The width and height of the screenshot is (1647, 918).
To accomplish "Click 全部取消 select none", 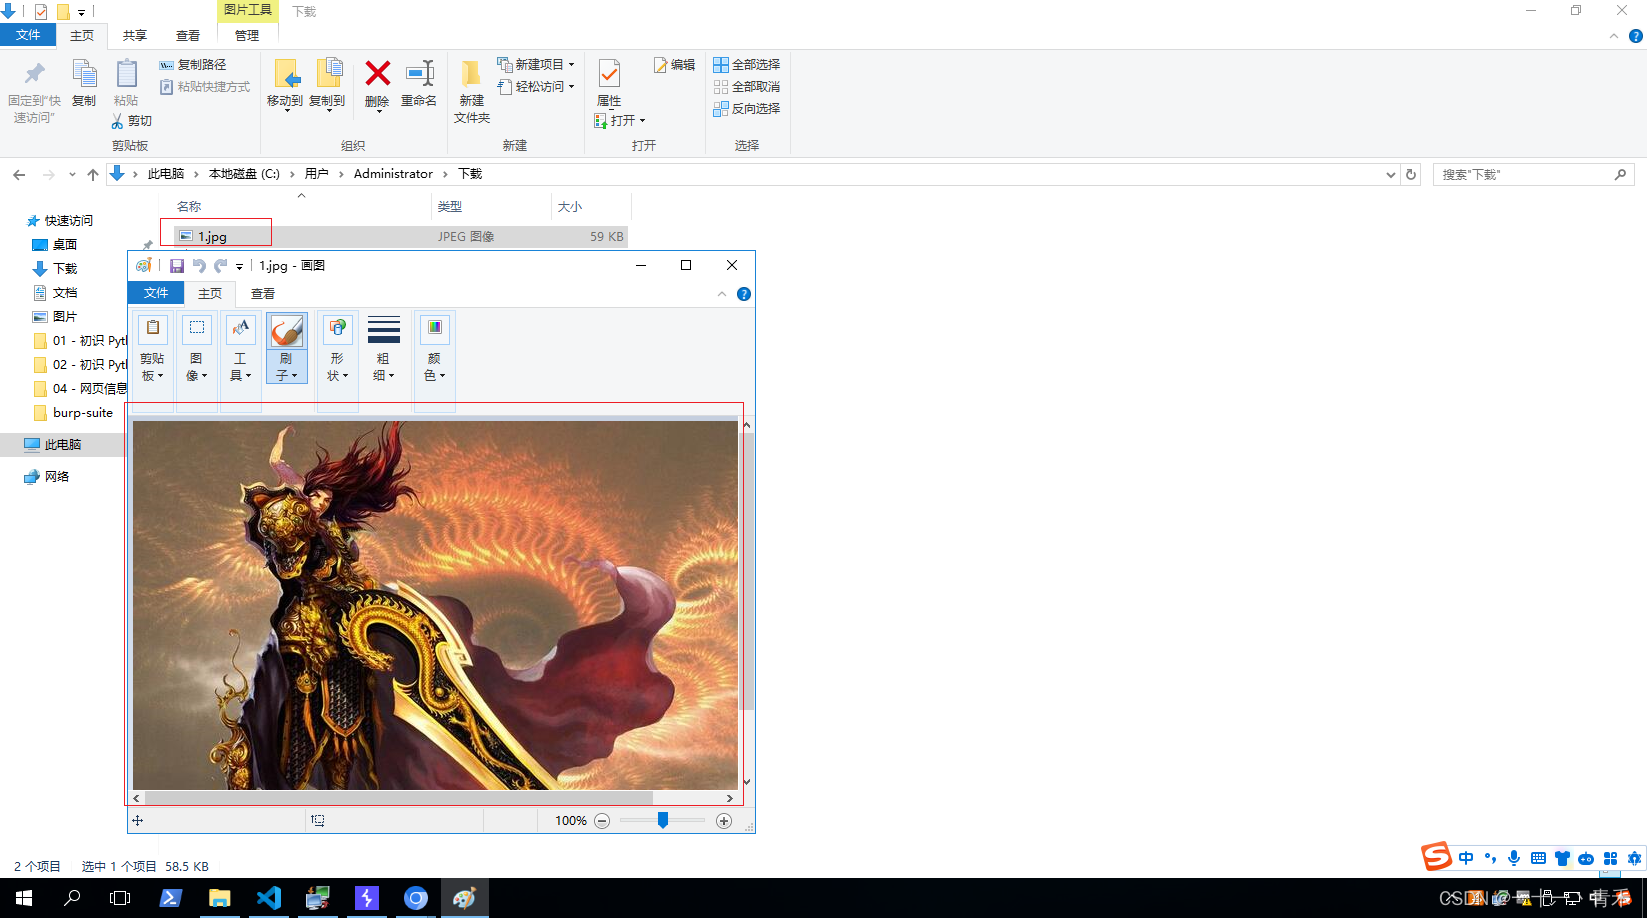I will pos(746,87).
